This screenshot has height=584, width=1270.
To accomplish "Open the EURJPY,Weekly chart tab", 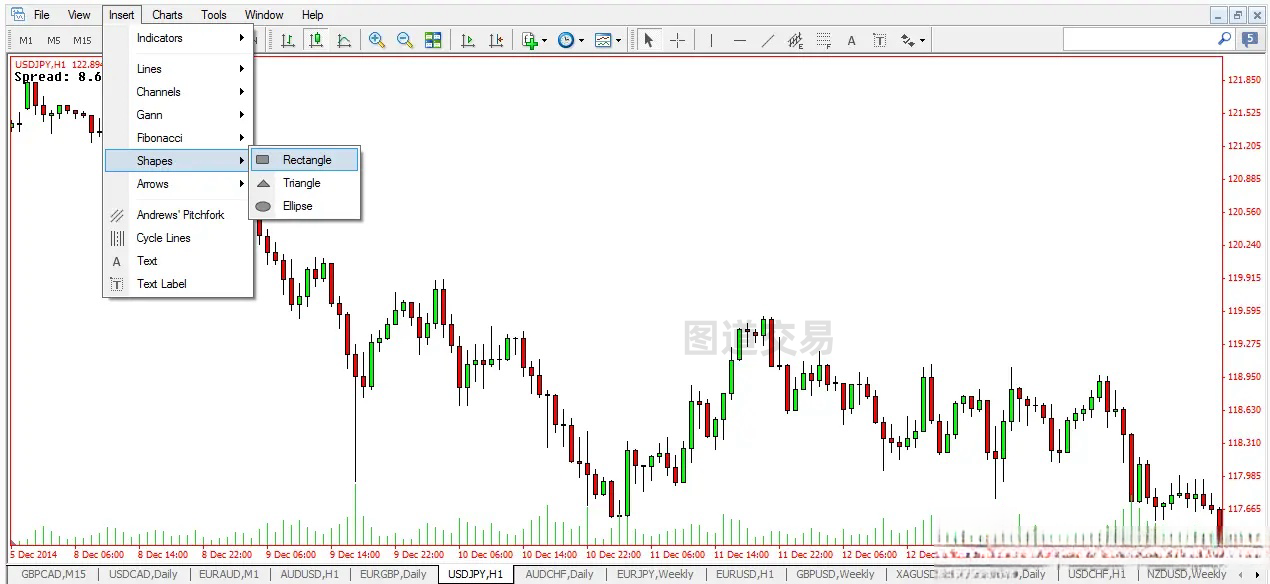I will tap(655, 574).
